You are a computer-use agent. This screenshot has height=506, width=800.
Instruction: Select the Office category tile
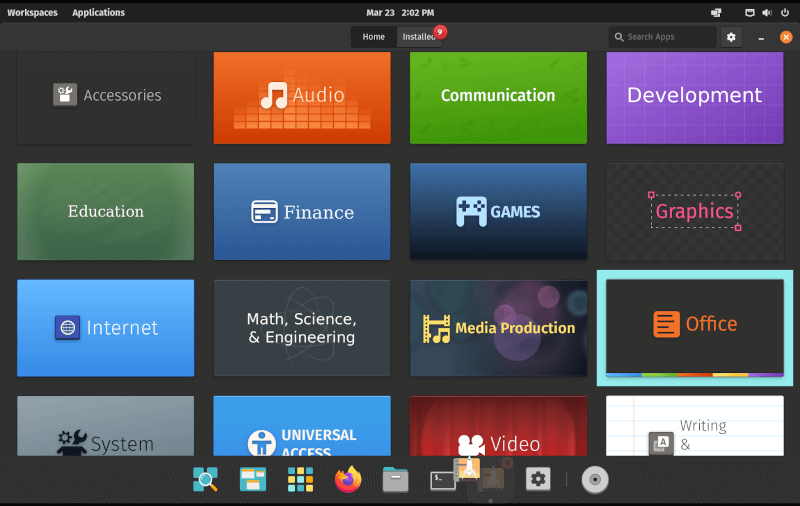tap(695, 325)
